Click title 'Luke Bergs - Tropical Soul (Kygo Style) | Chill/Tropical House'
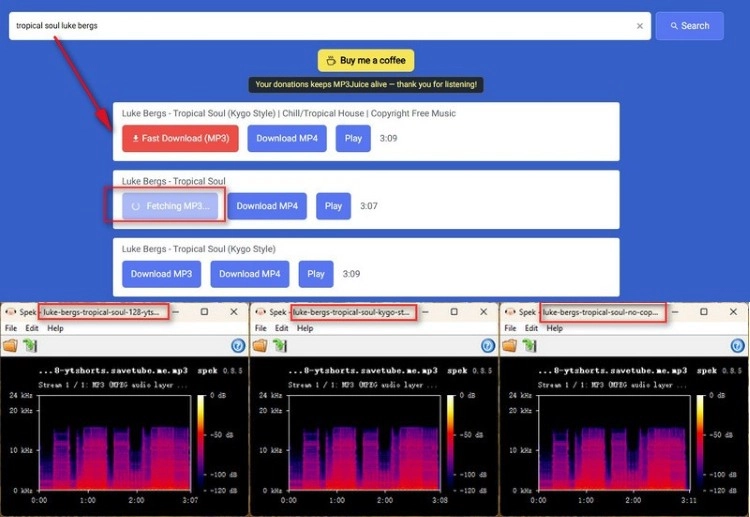 [288, 113]
